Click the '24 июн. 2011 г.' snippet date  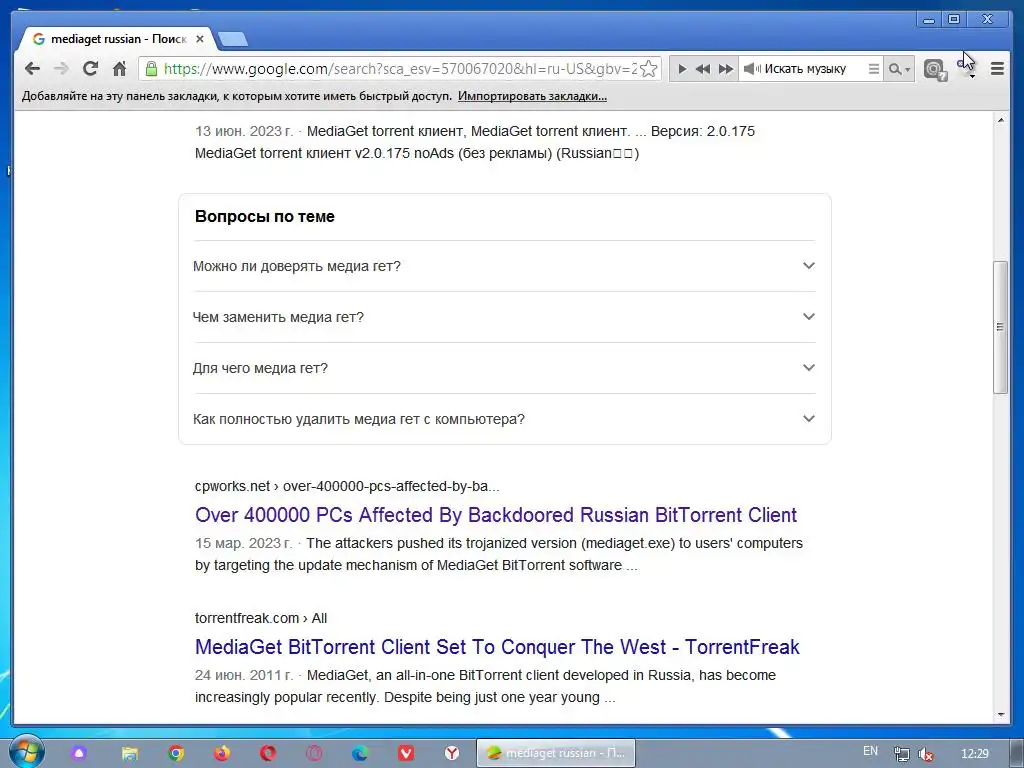pyautogui.click(x=244, y=675)
